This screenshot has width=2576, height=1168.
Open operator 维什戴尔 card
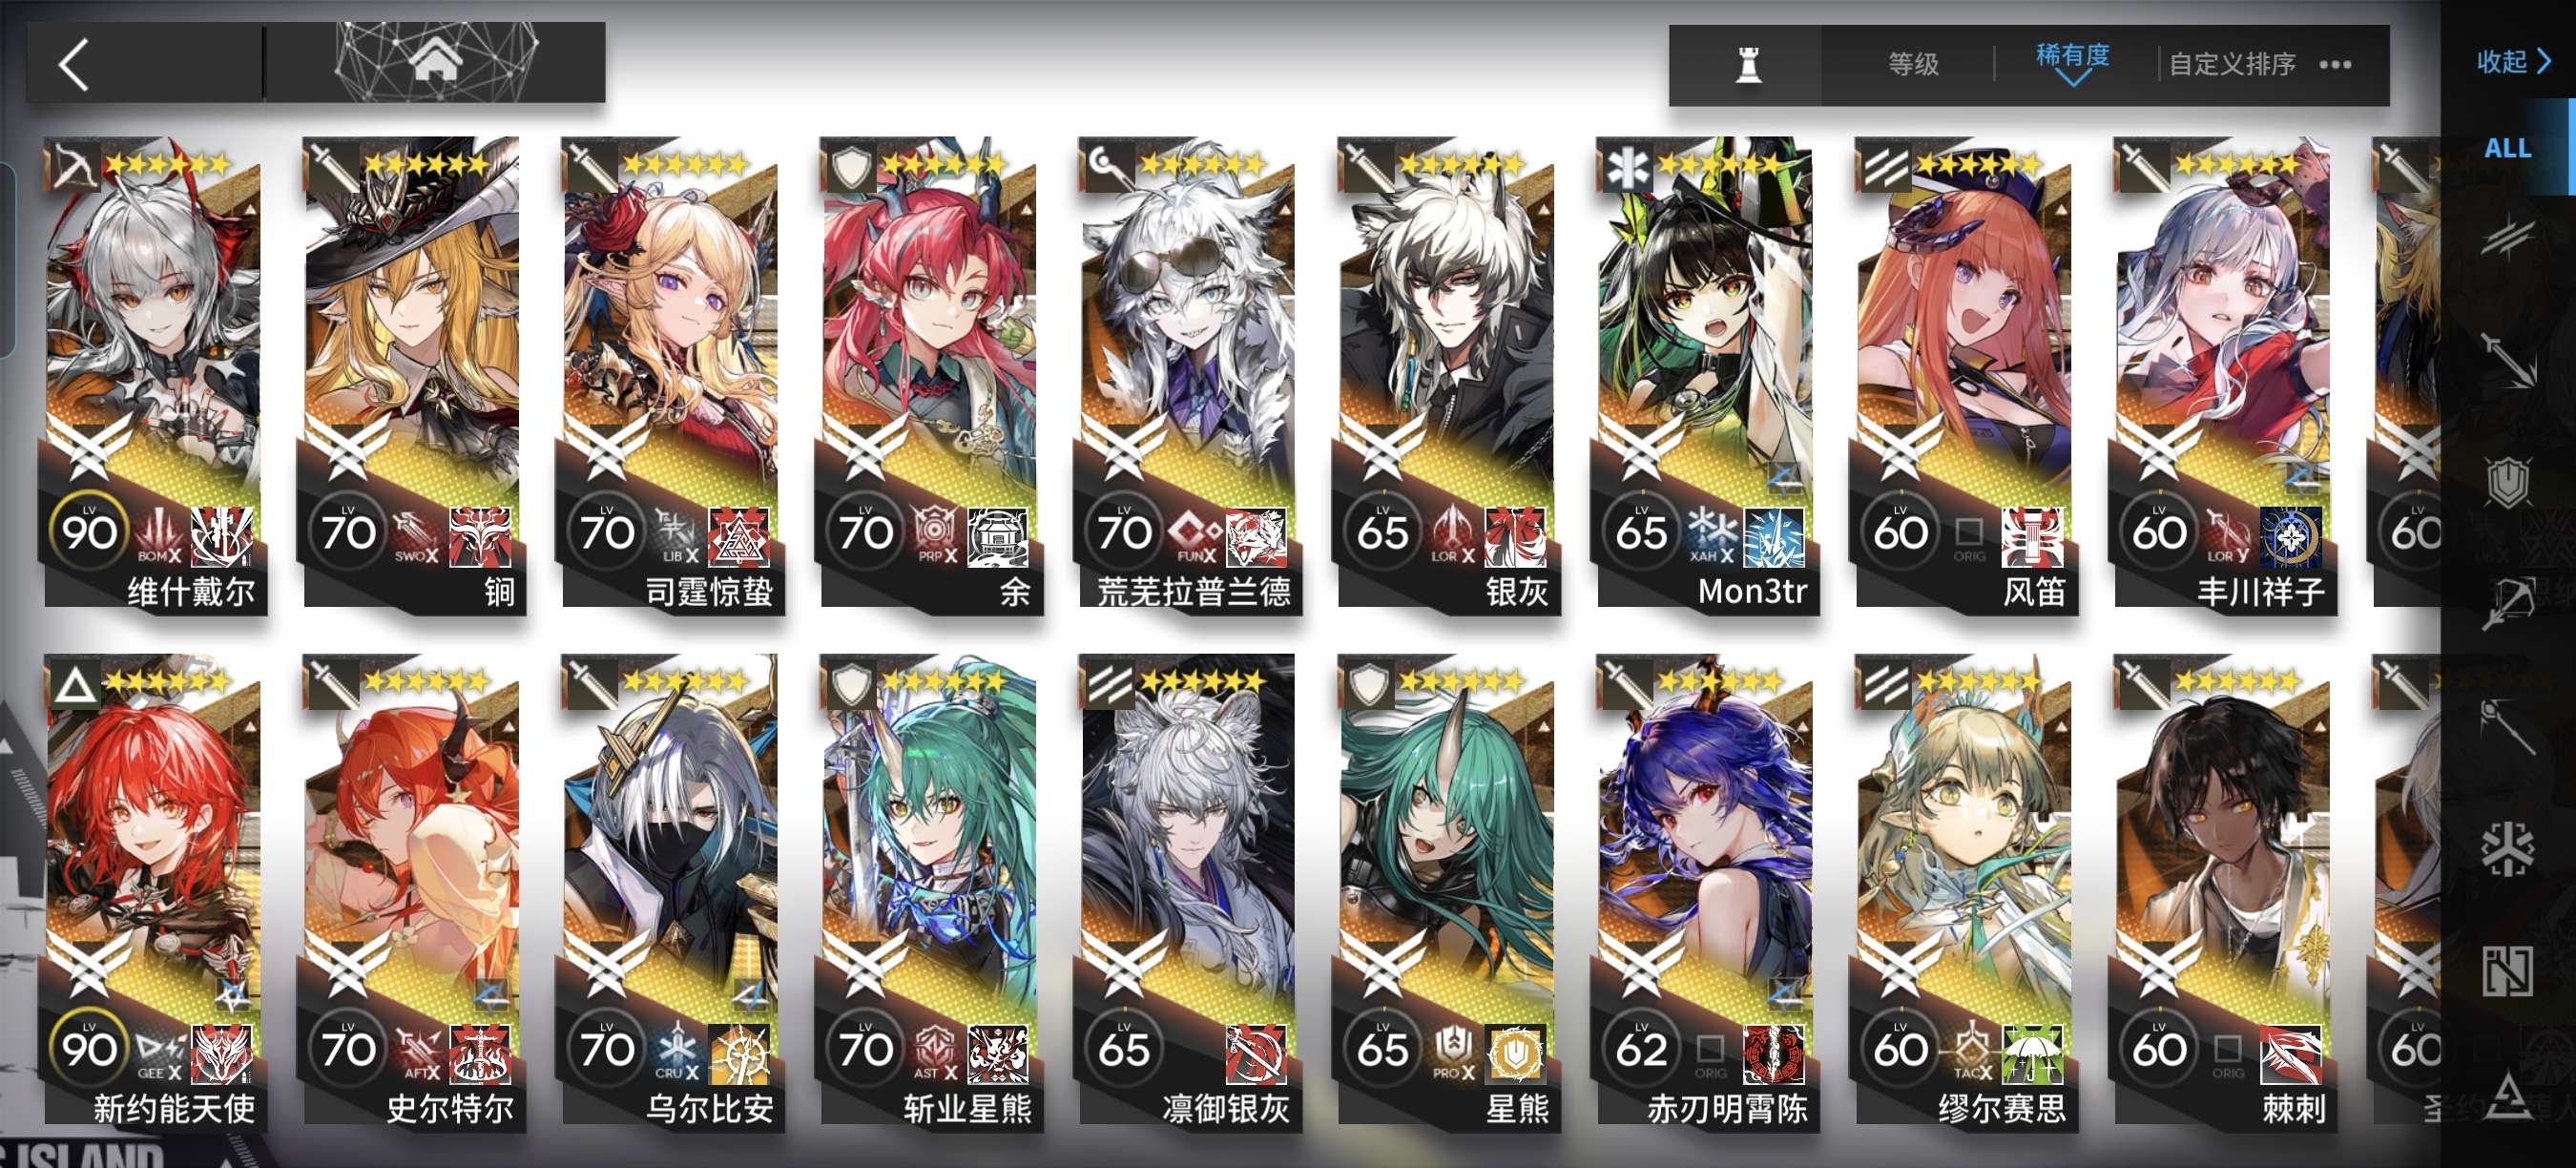click(153, 375)
